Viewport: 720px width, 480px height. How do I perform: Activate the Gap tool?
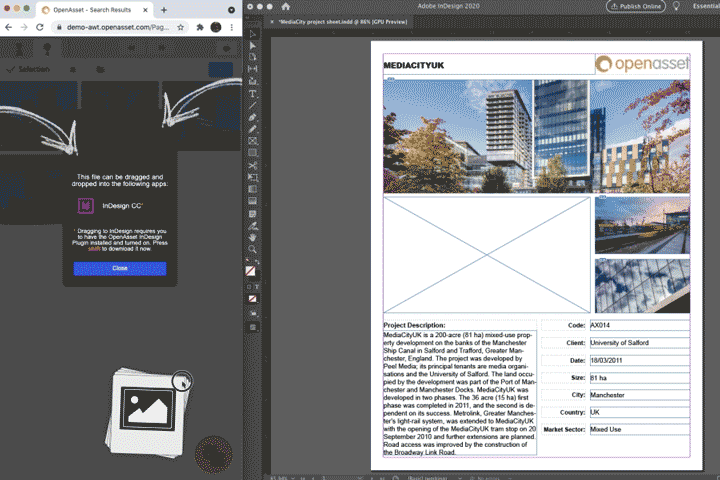(253, 69)
